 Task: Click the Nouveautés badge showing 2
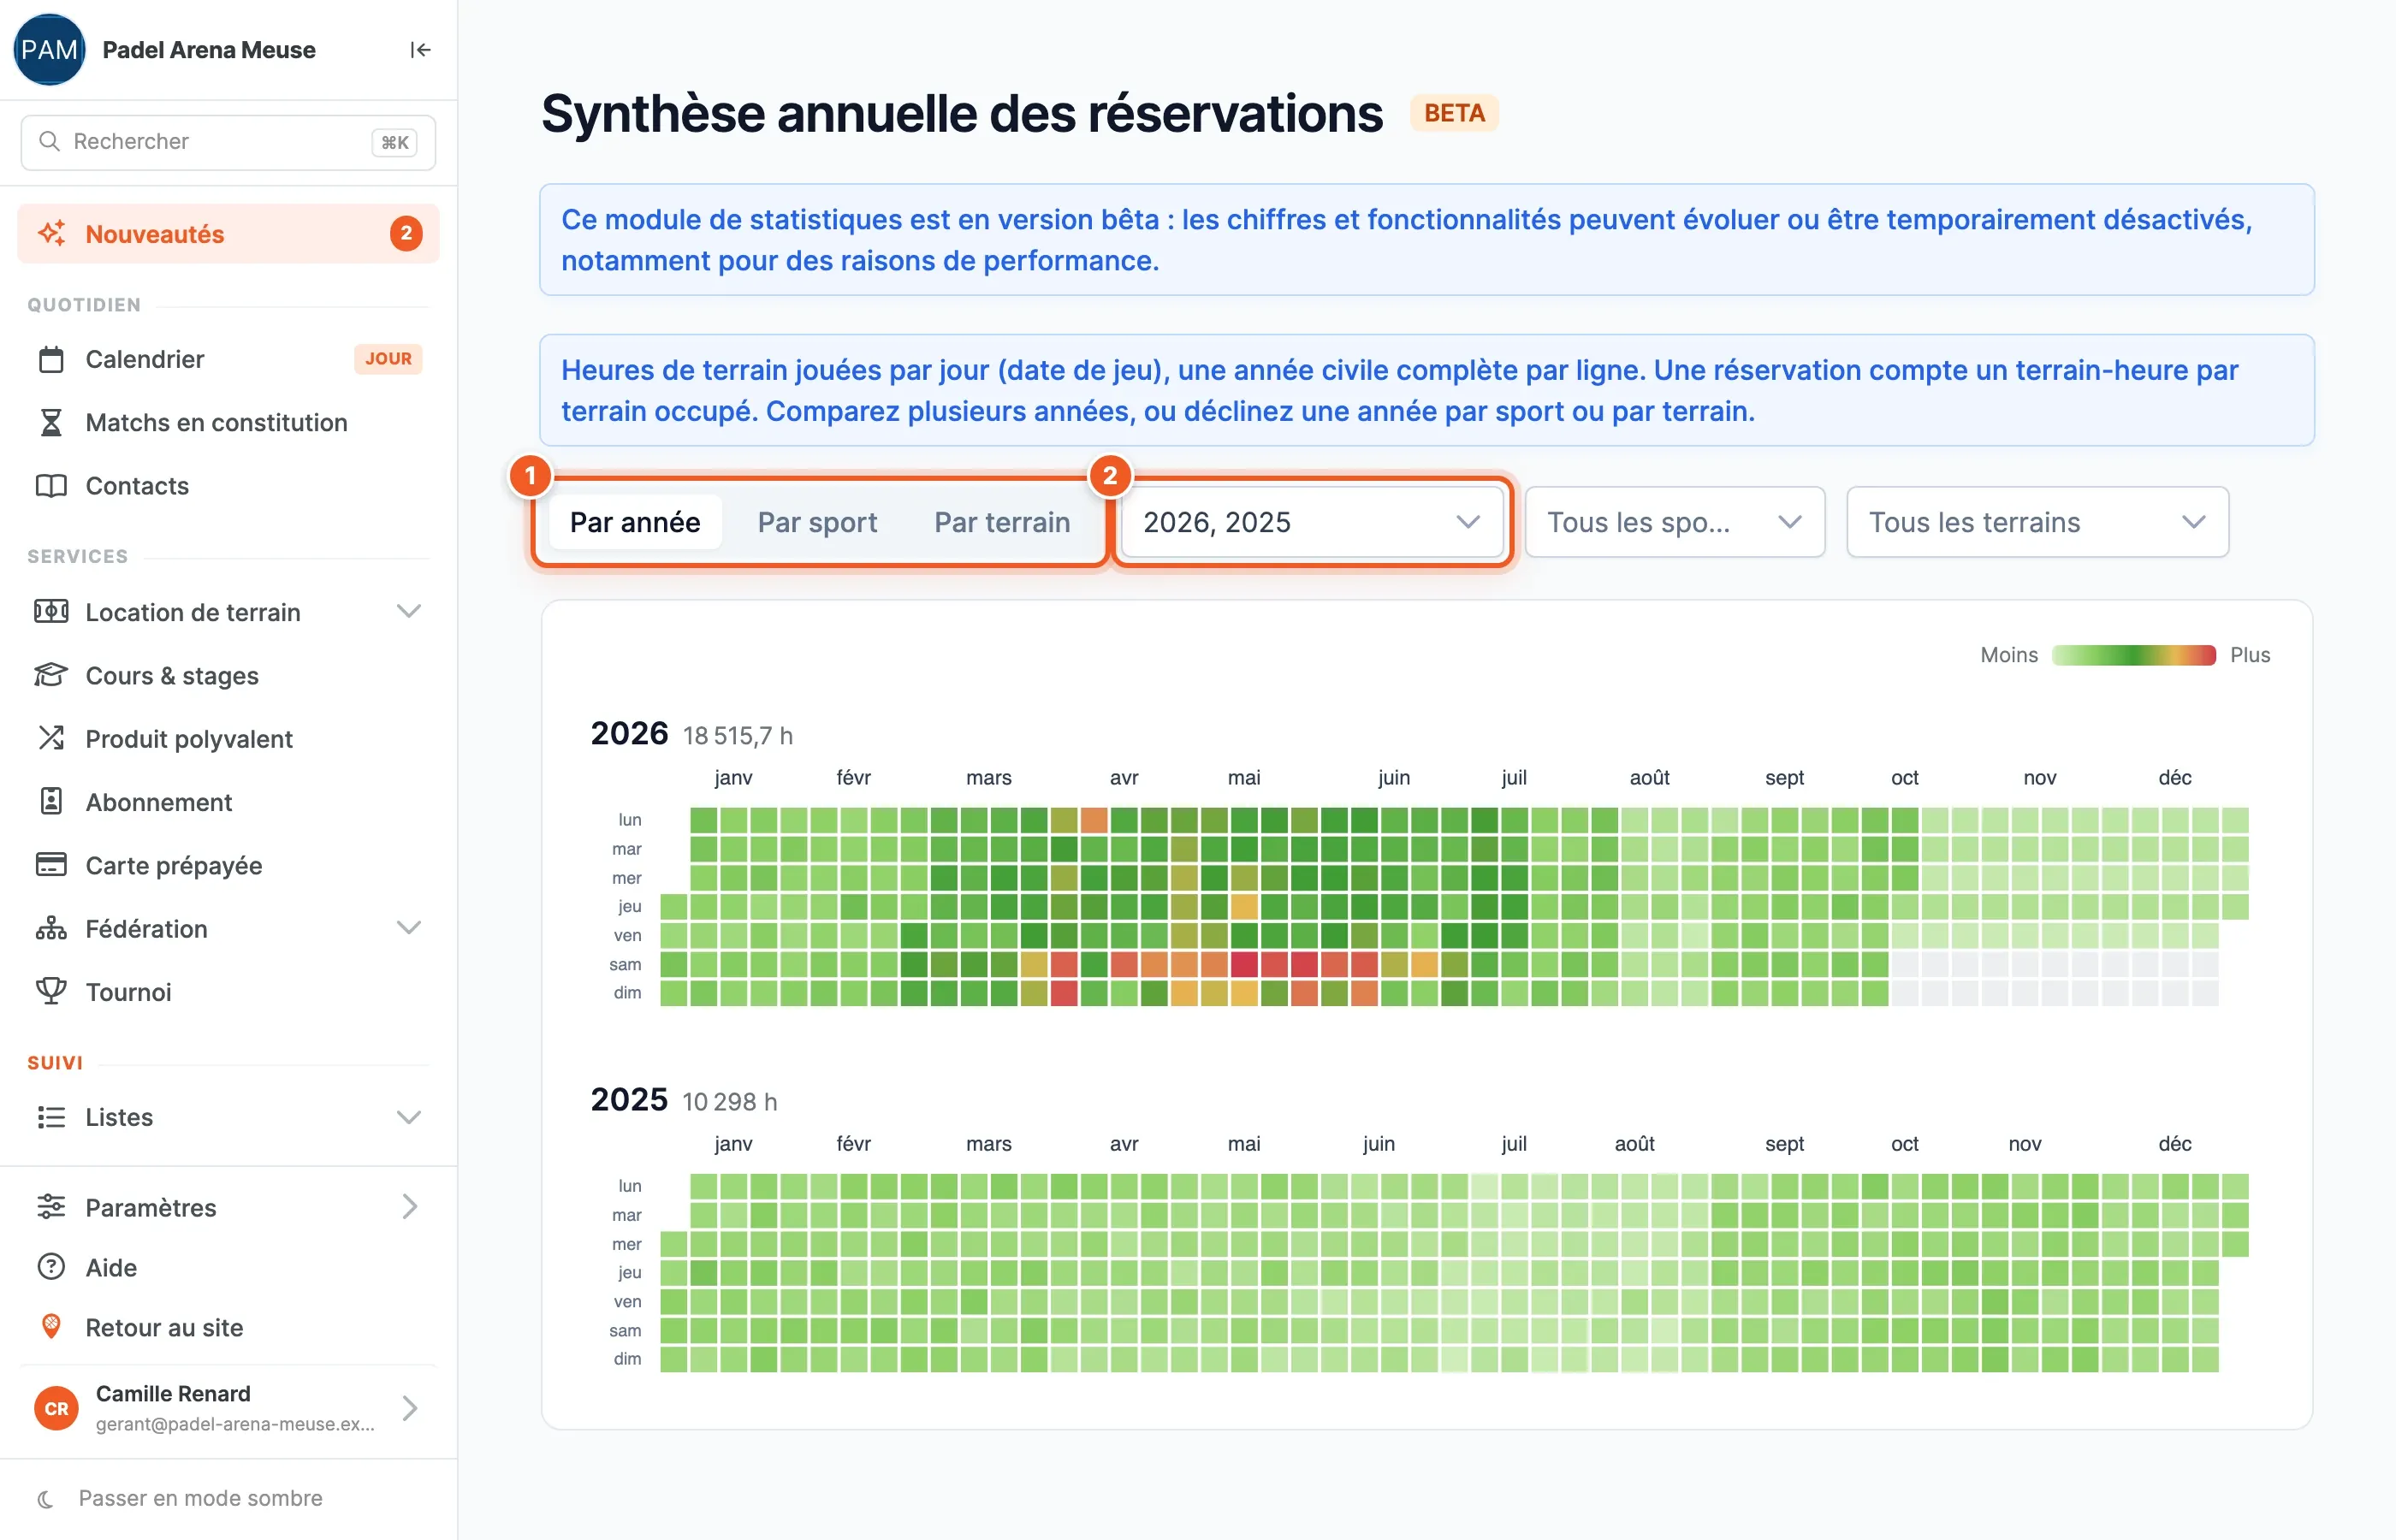tap(406, 233)
